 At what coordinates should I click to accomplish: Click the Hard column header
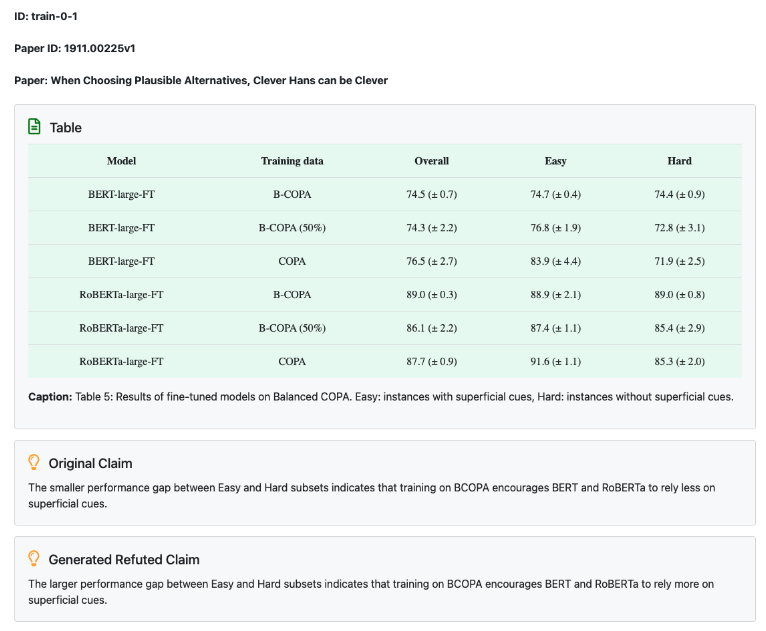point(679,161)
